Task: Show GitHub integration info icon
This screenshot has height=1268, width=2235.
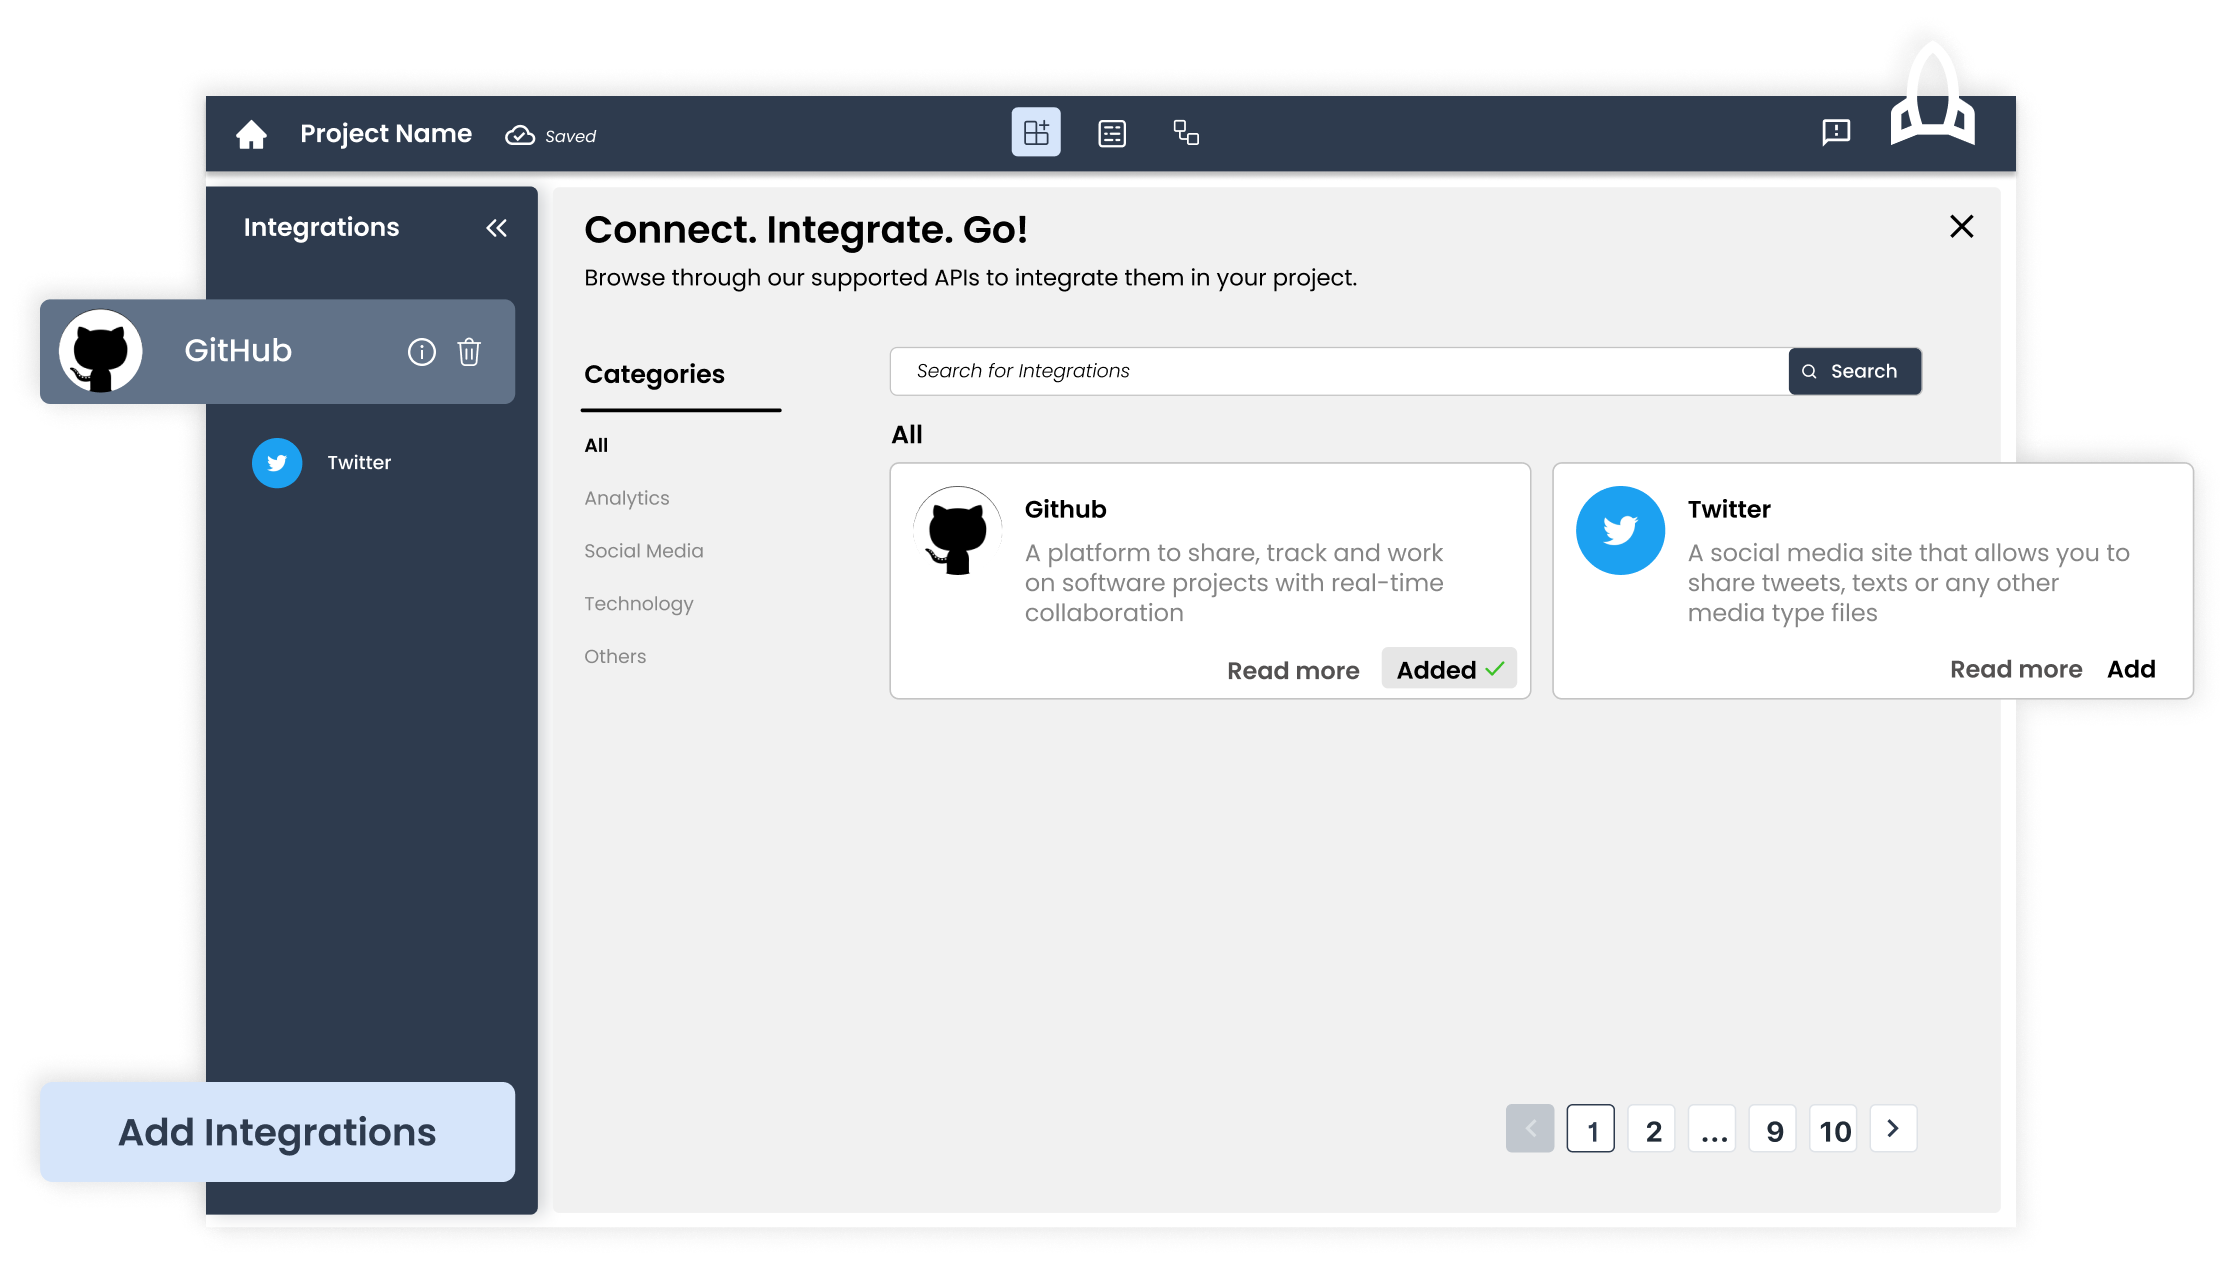Action: click(x=422, y=352)
